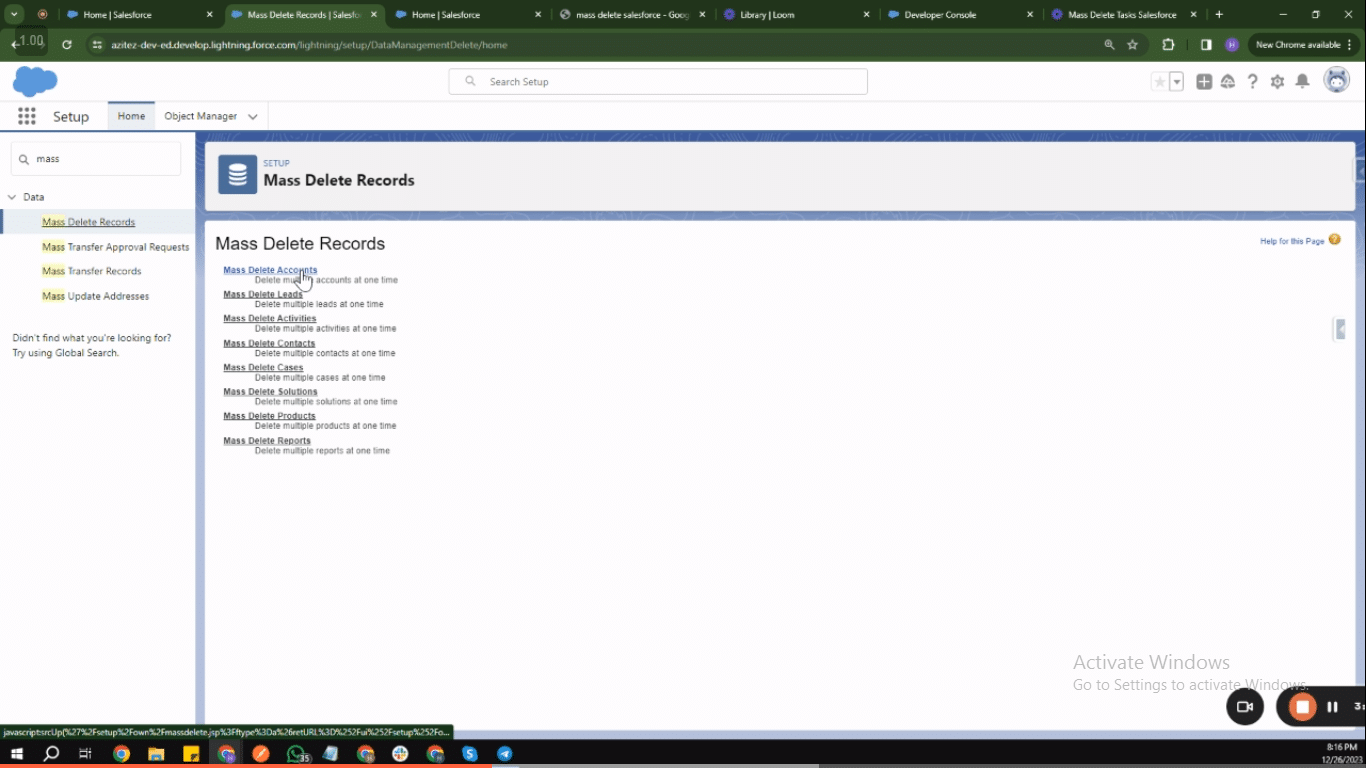1366x768 pixels.
Task: Reload the page in Chrome
Action: tap(67, 45)
